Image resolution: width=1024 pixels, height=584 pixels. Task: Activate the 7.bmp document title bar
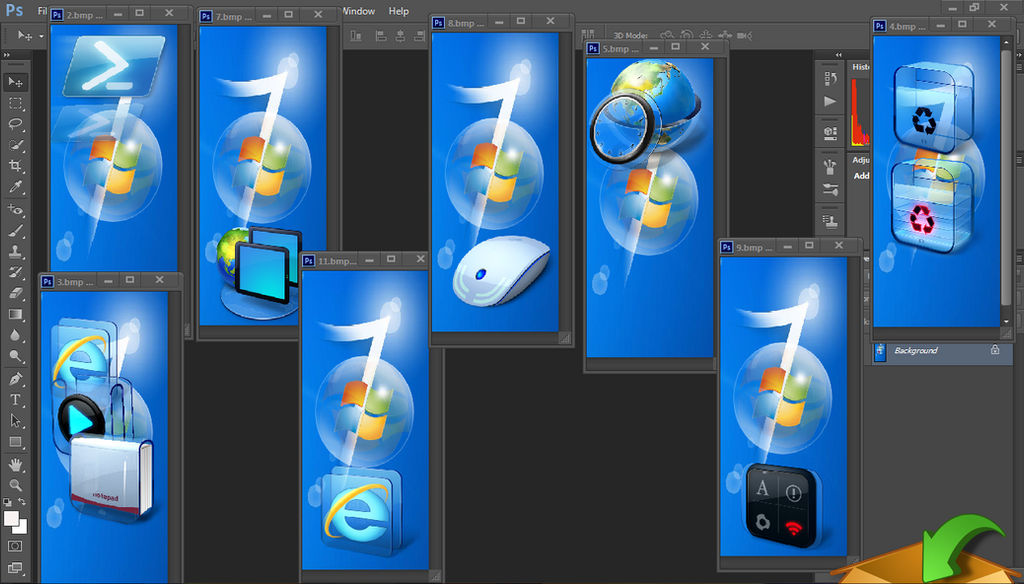268,16
